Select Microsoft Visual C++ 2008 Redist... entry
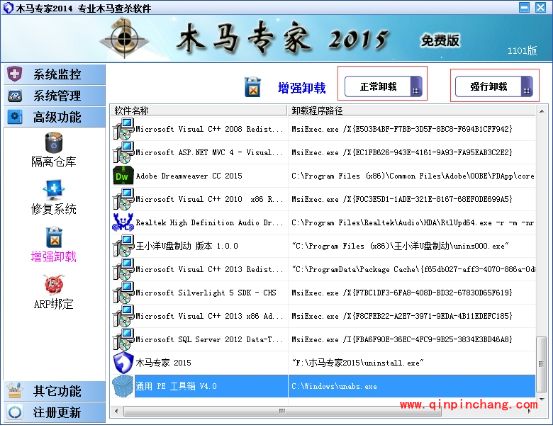 pos(209,129)
